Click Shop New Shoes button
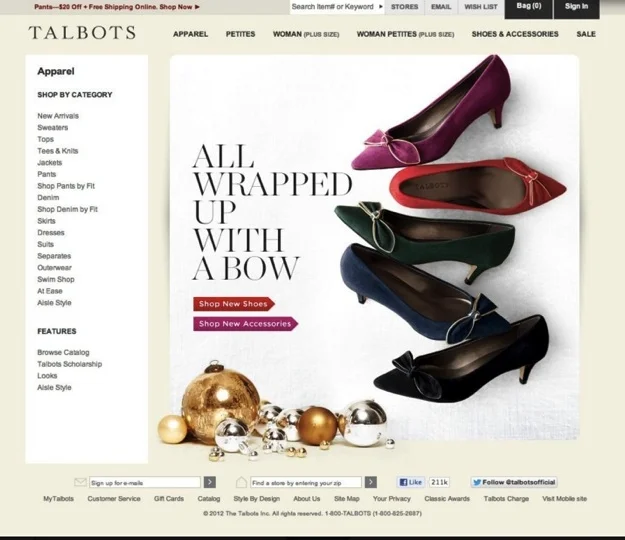The width and height of the screenshot is (625, 540). 234,304
